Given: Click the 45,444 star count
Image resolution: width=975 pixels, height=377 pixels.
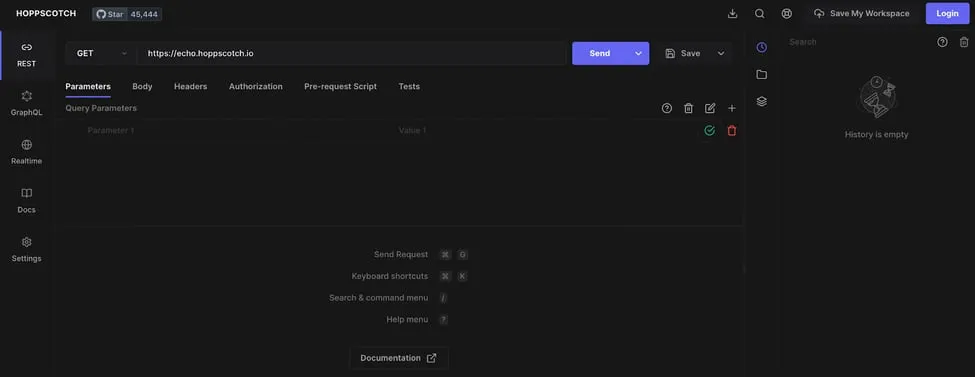Looking at the screenshot, I should coord(144,14).
